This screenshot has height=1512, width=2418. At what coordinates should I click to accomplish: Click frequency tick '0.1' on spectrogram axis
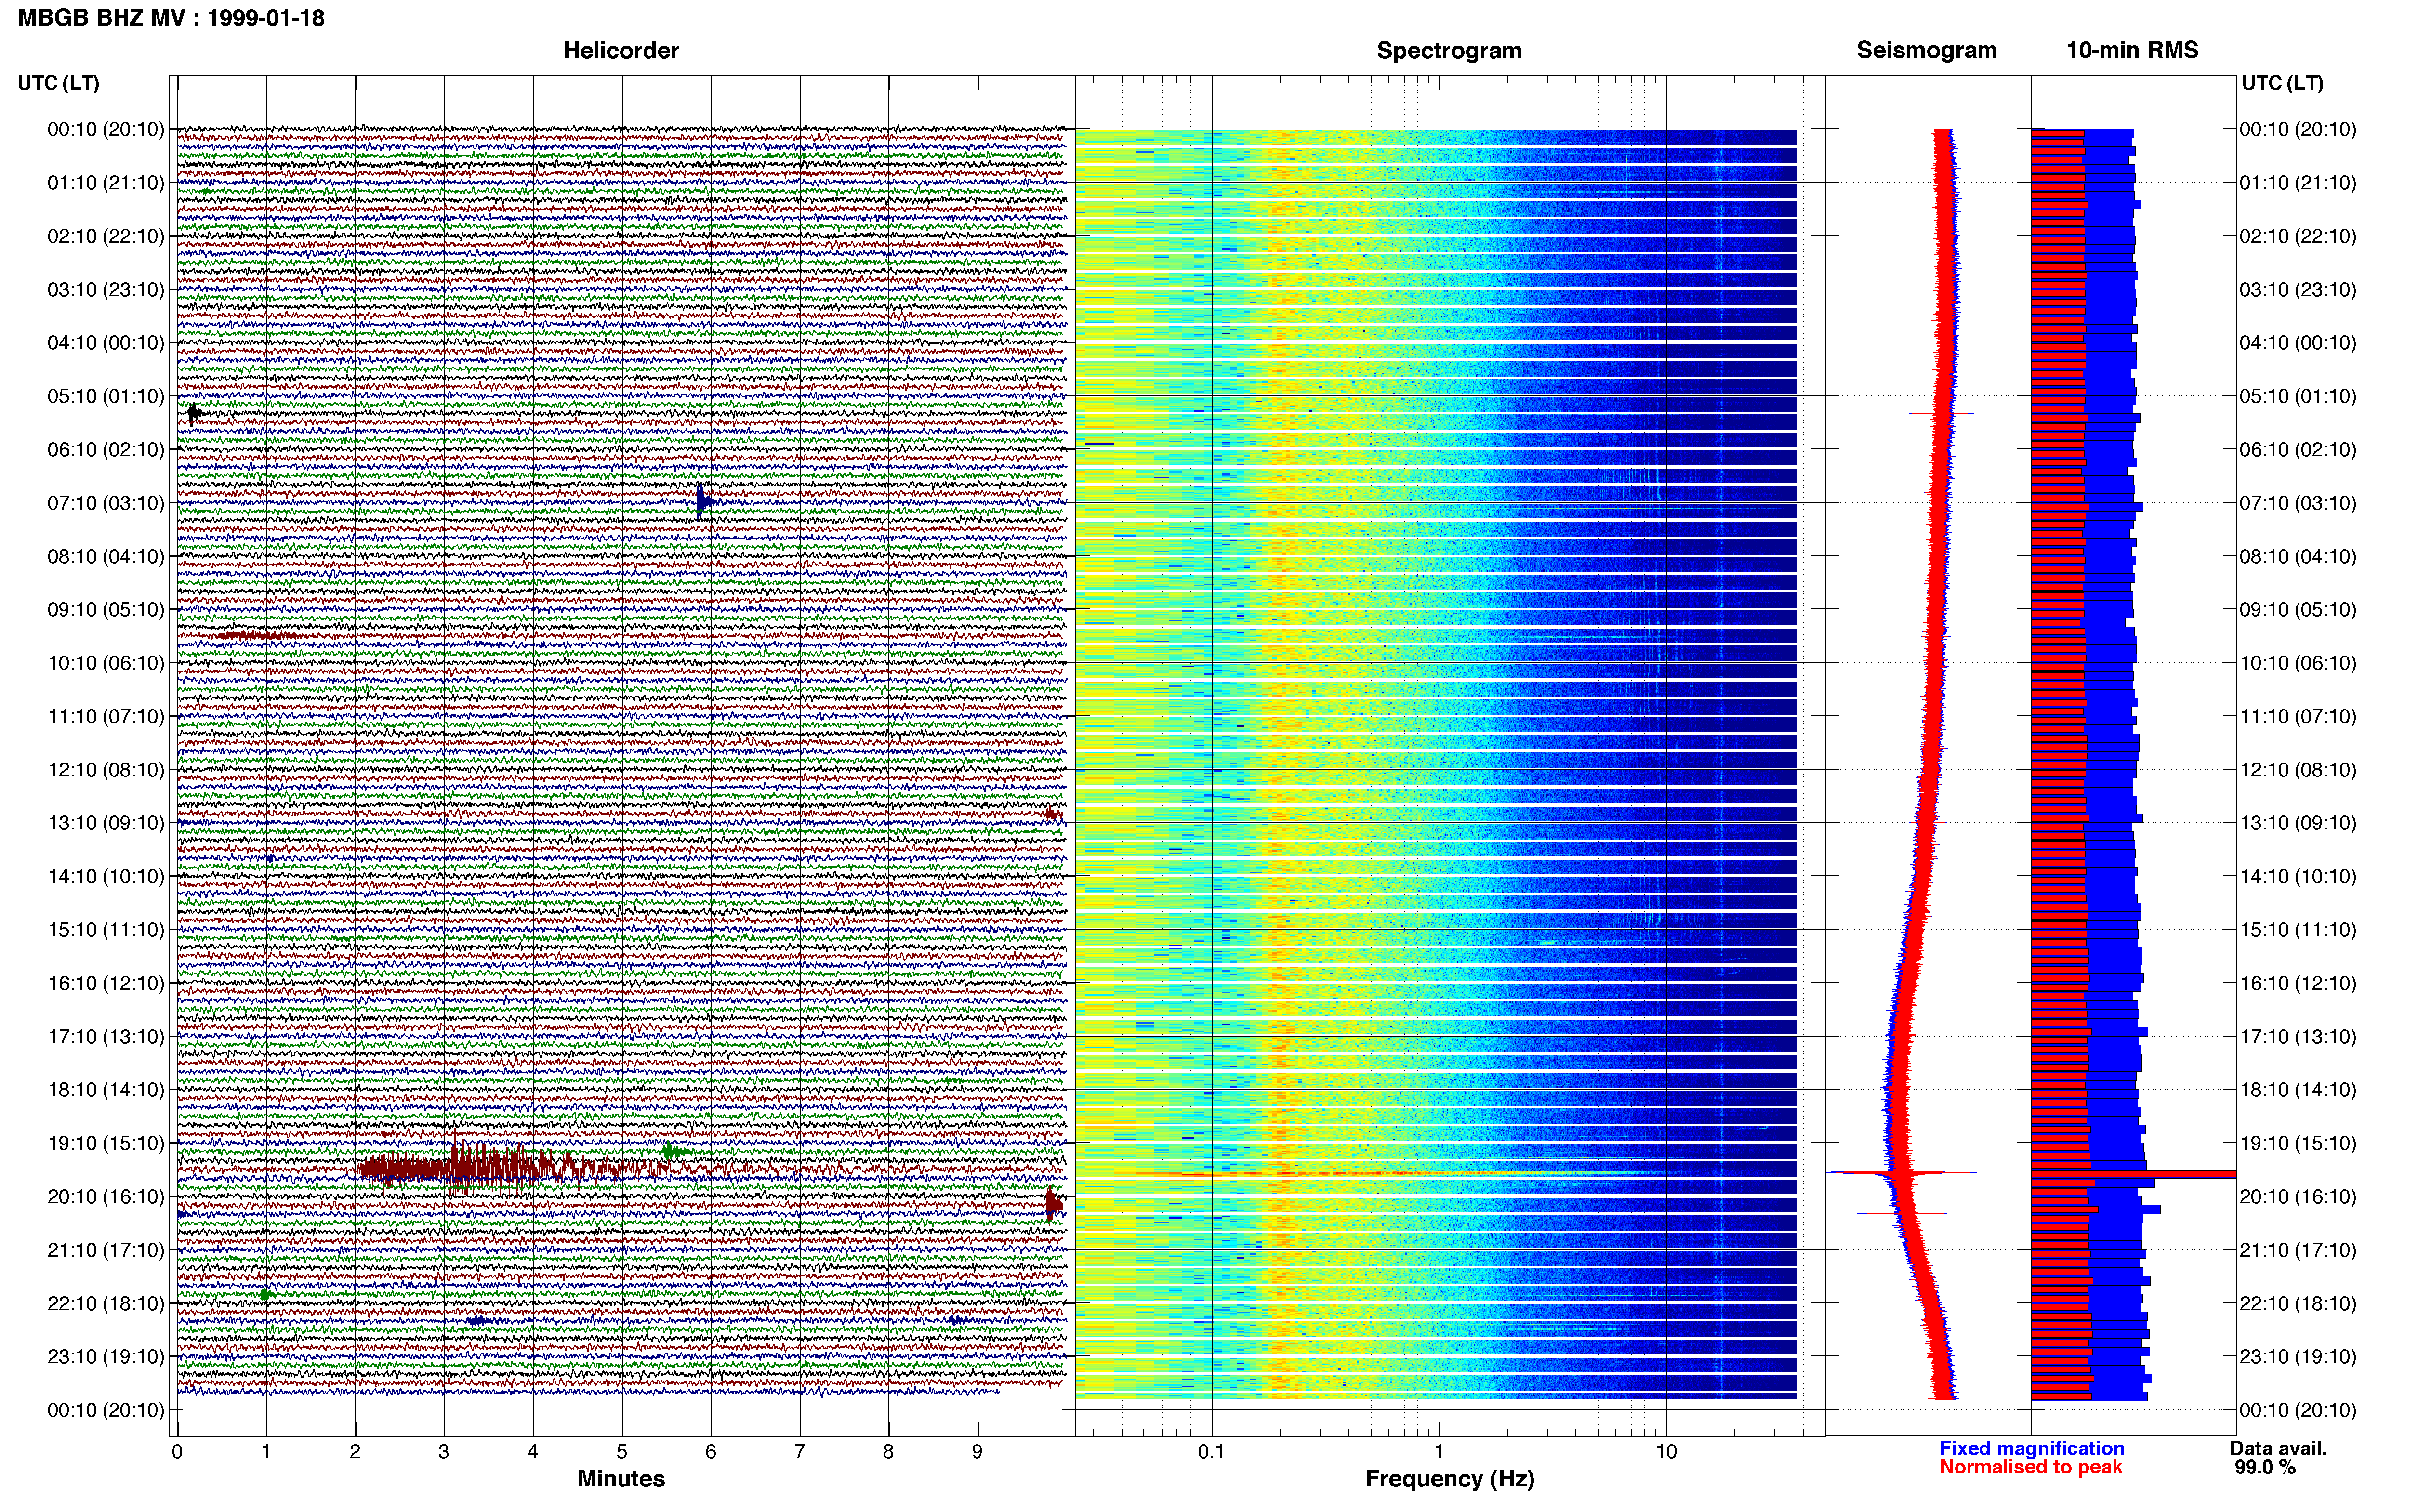pos(1211,1451)
